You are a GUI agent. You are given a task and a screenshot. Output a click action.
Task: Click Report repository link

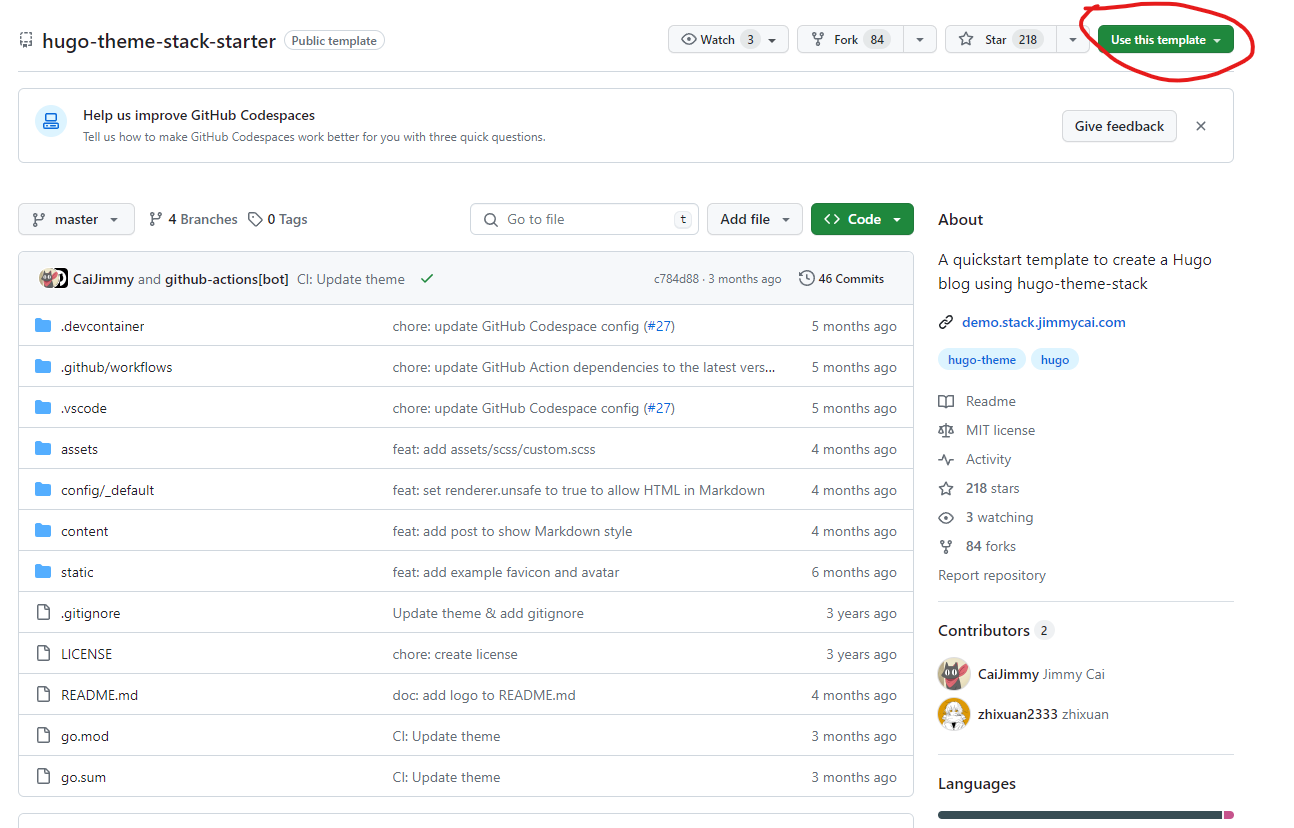tap(992, 575)
